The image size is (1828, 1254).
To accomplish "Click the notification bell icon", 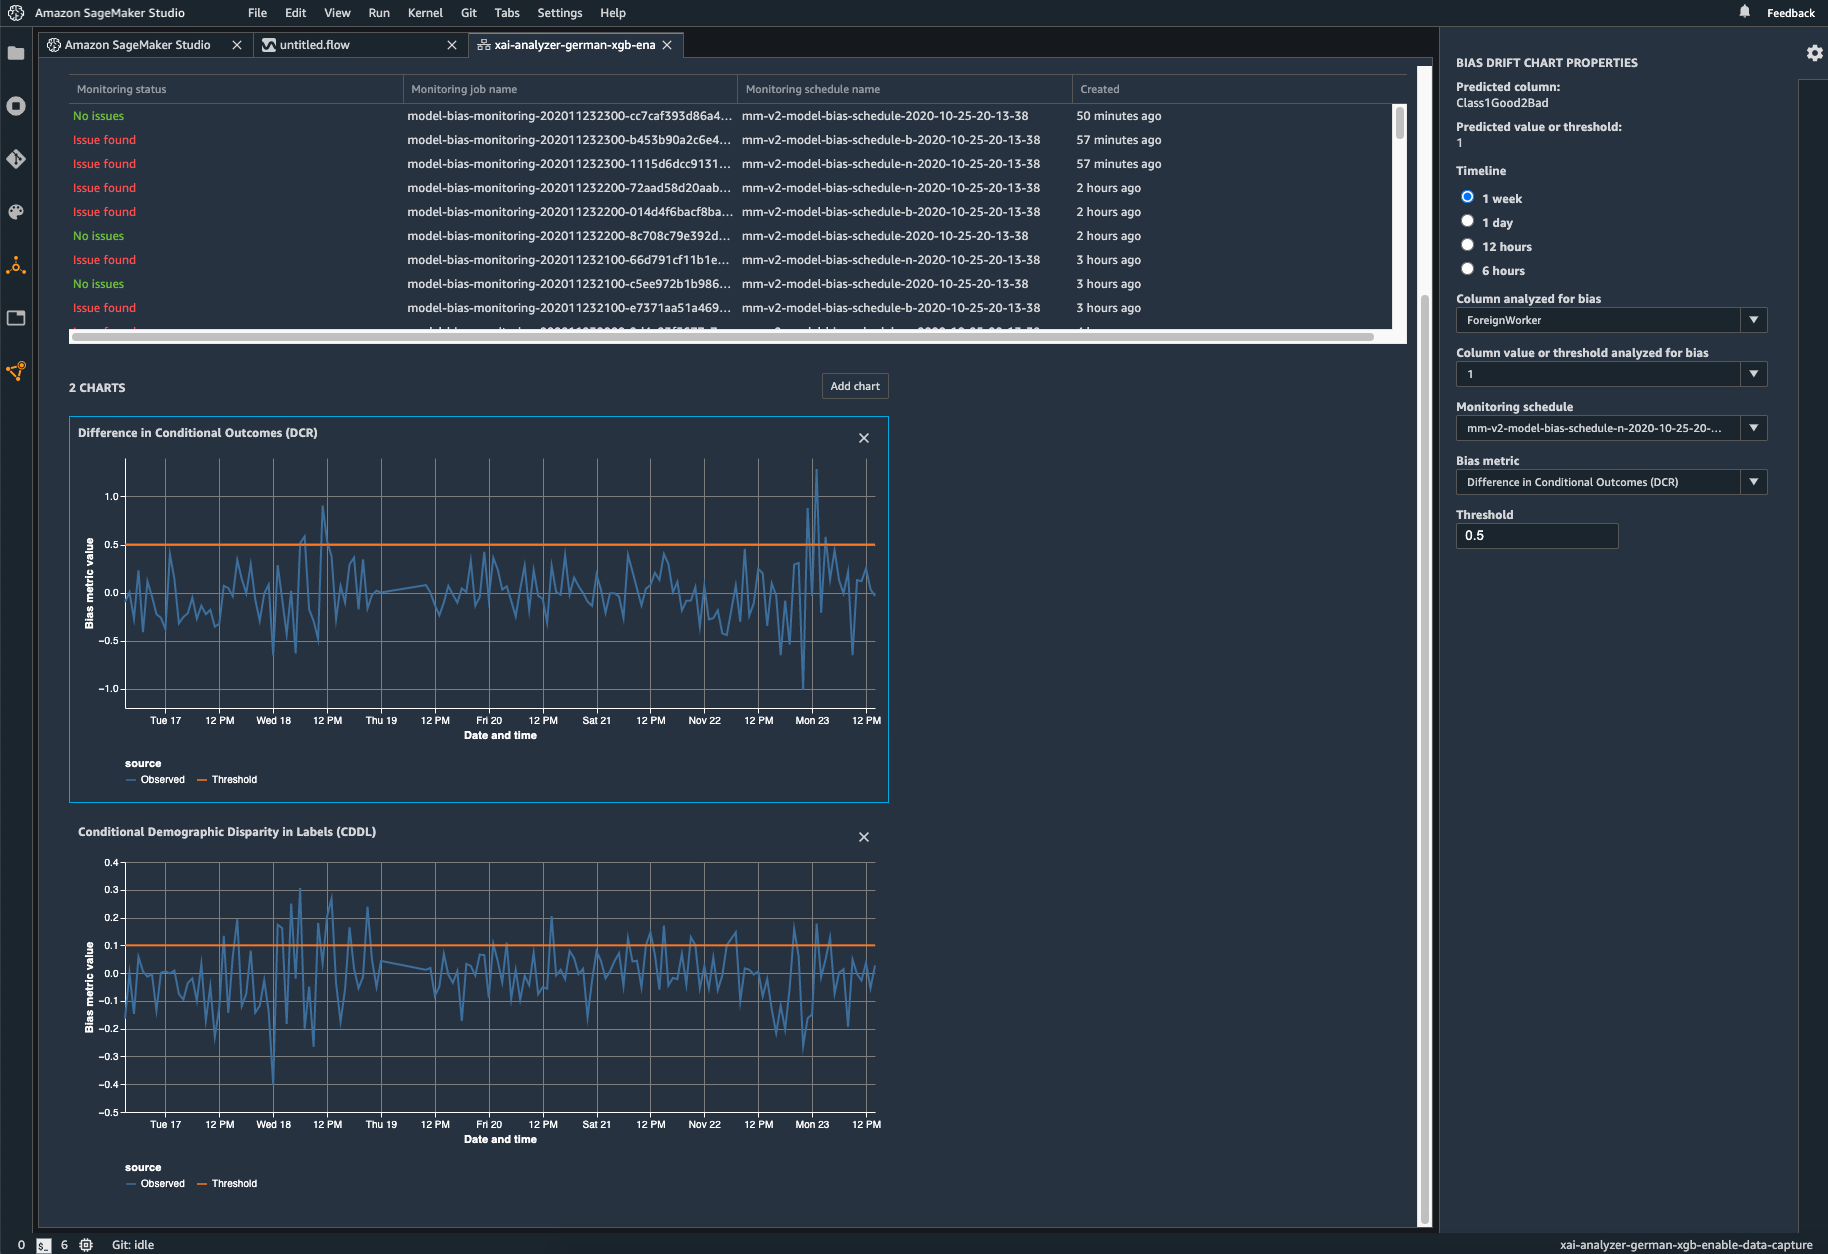I will coord(1744,12).
